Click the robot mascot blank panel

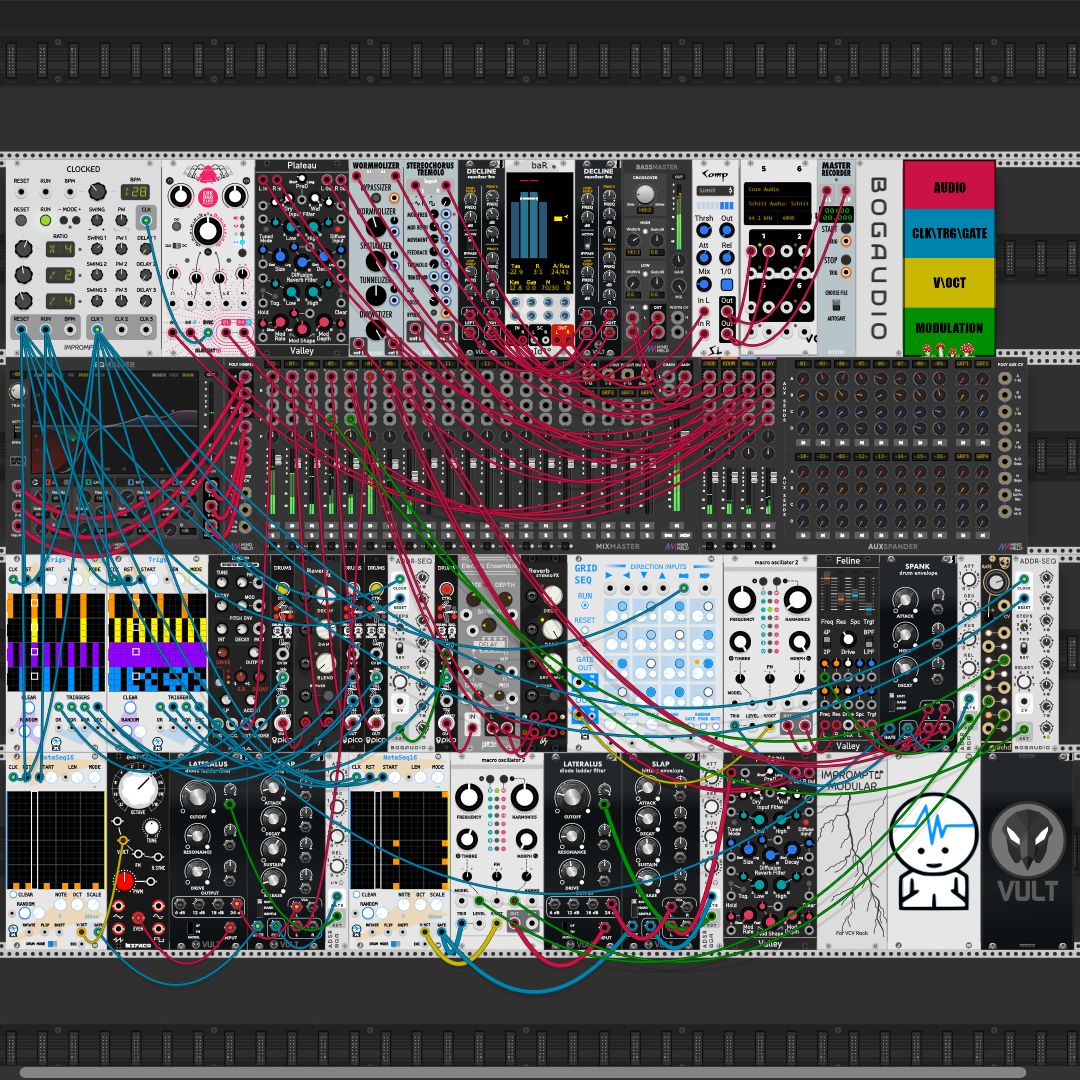(934, 851)
